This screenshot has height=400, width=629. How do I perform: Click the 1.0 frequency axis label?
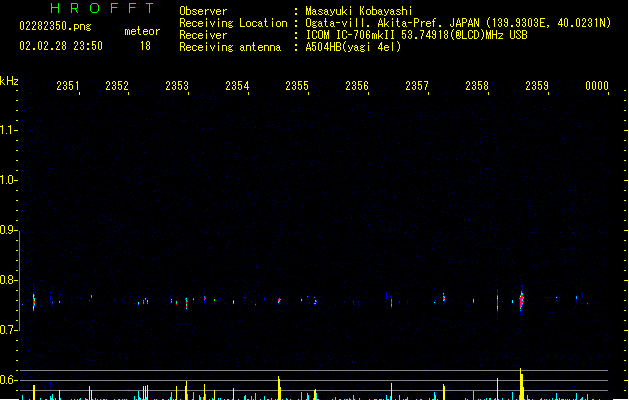coord(7,180)
